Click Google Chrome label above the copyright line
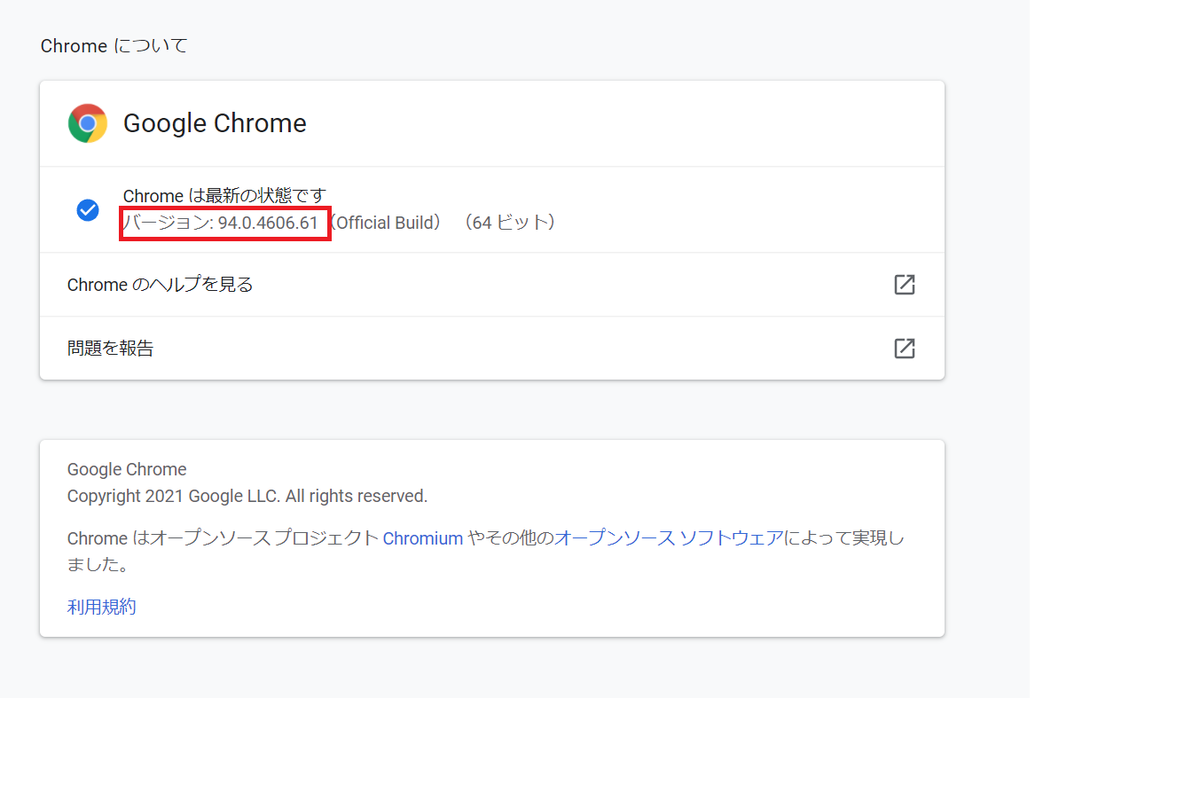1200x800 pixels. point(127,469)
